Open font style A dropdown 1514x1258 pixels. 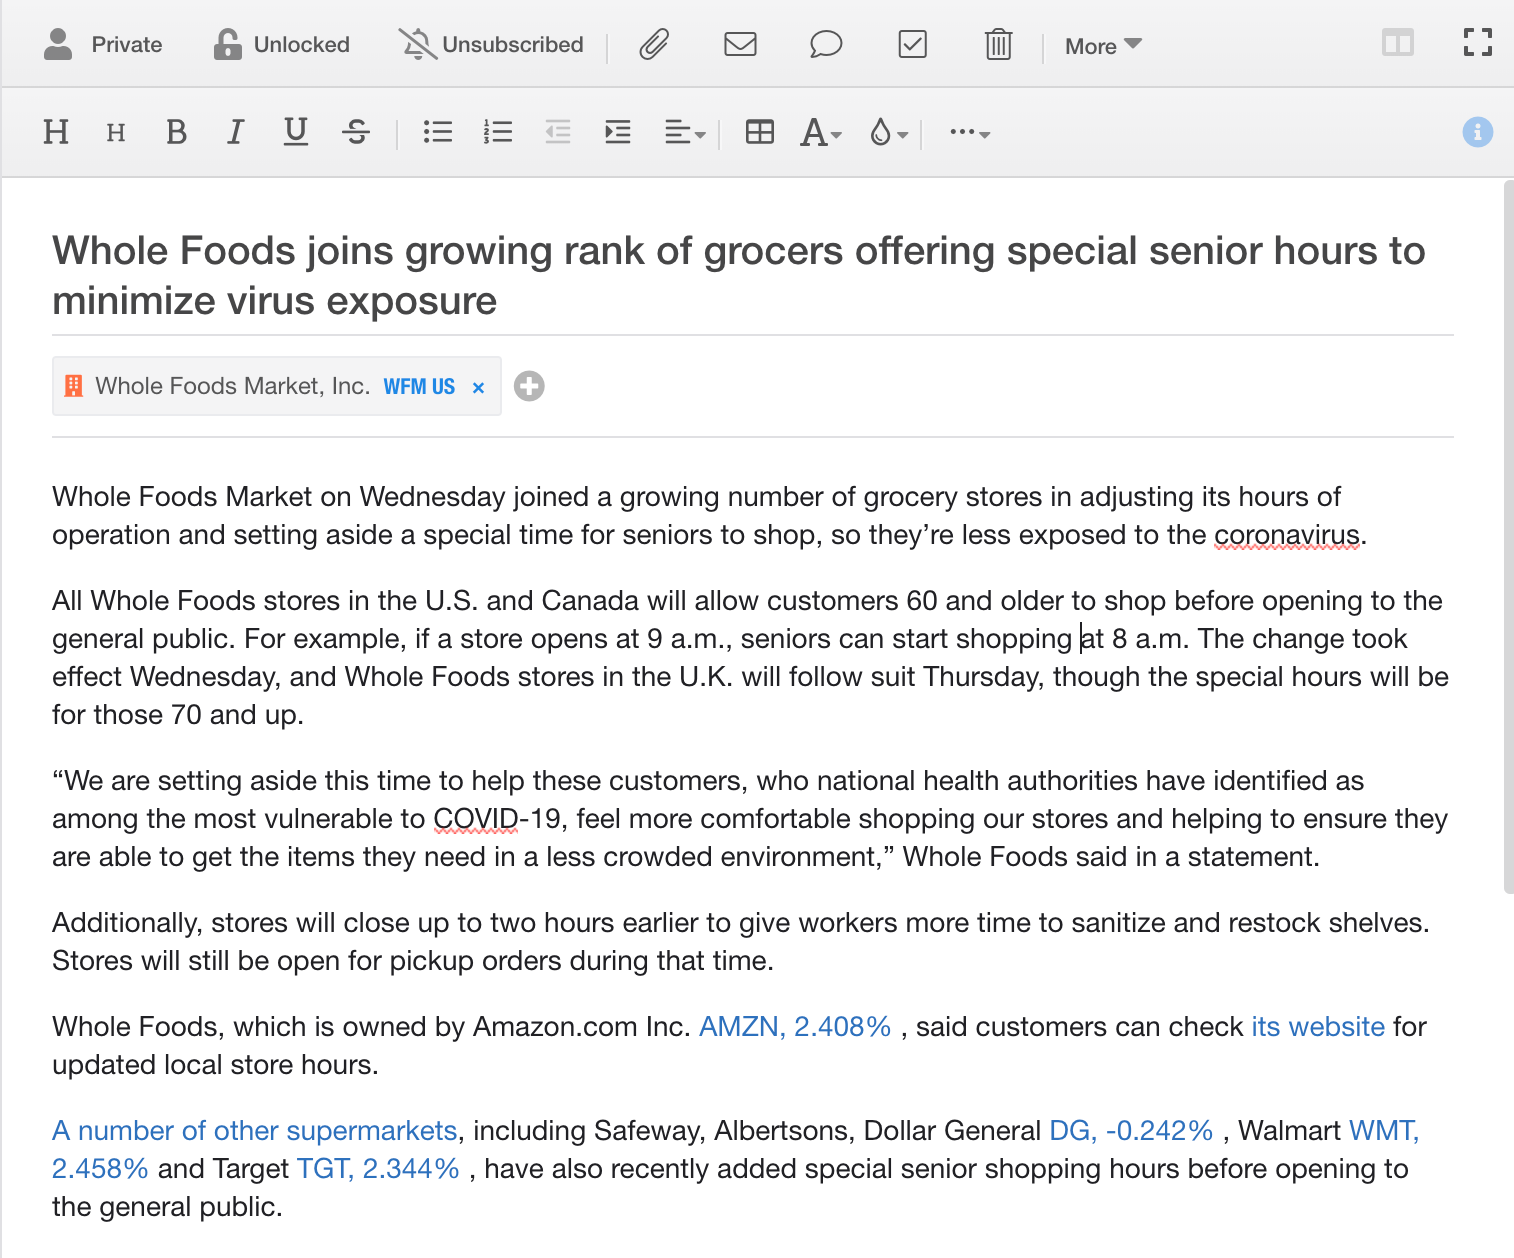pos(821,132)
